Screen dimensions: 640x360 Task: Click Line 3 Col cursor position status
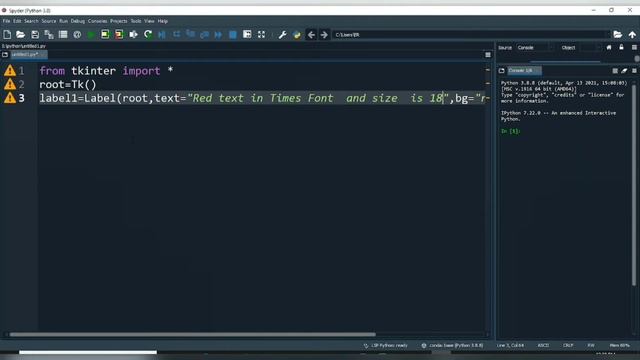coord(510,345)
